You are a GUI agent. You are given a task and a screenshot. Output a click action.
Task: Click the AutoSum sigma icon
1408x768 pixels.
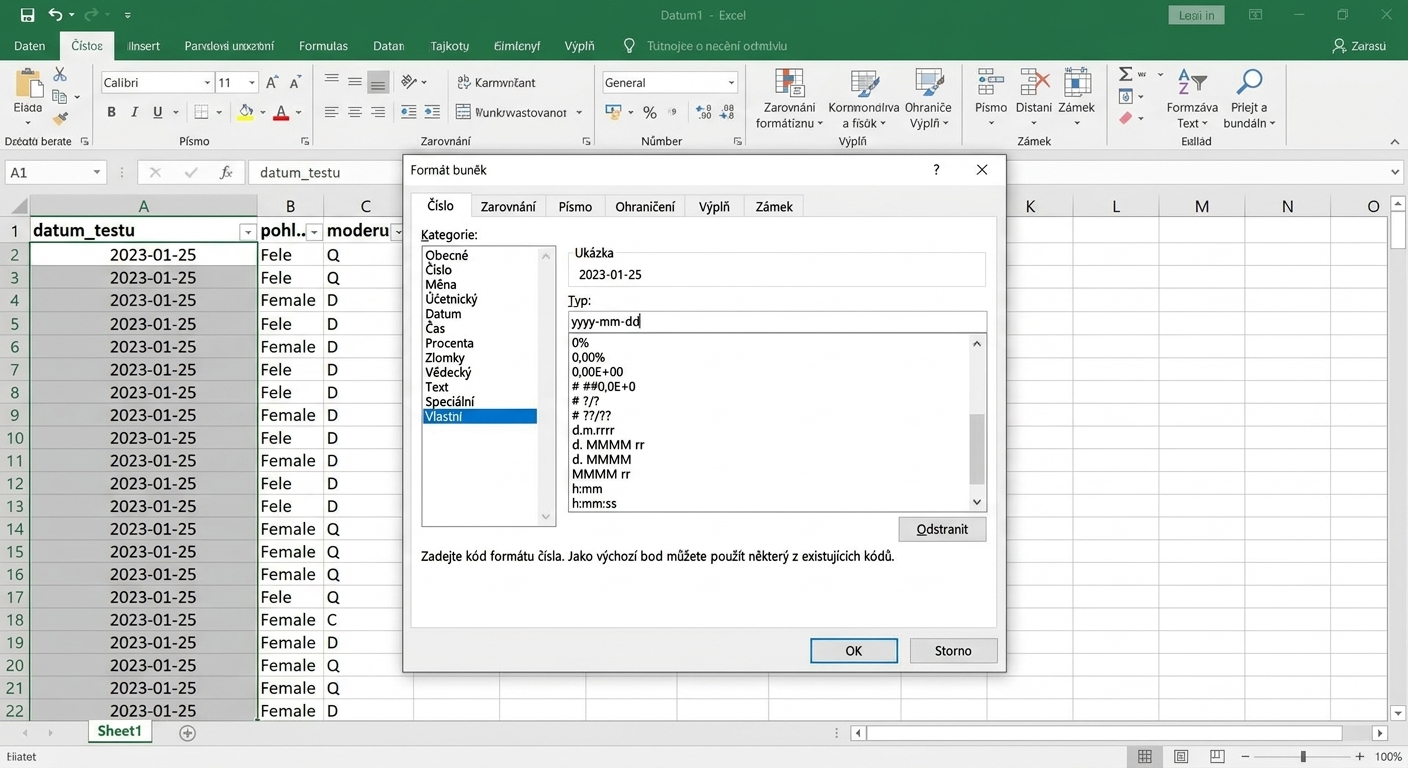click(x=1126, y=75)
